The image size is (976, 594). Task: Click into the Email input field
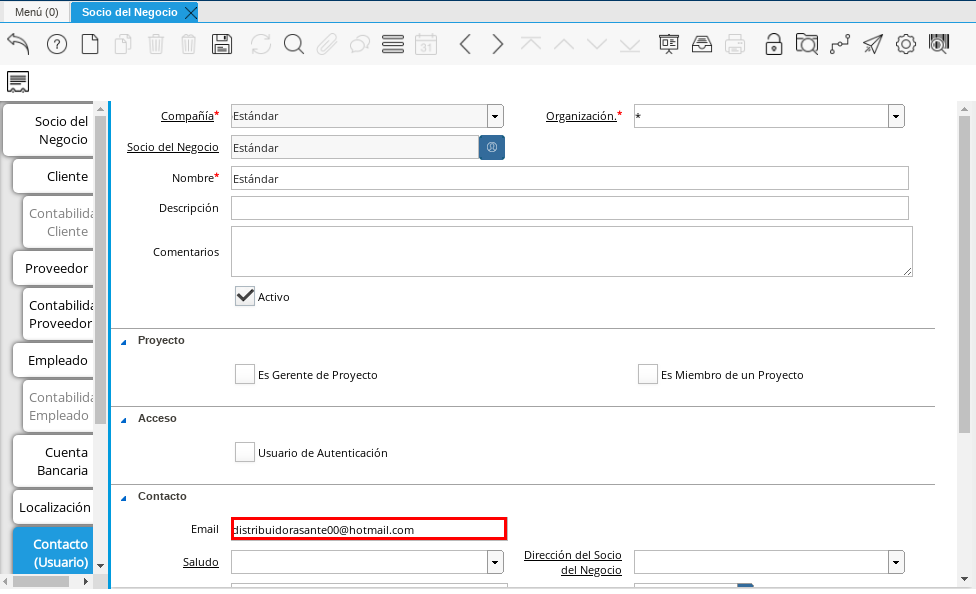click(368, 530)
